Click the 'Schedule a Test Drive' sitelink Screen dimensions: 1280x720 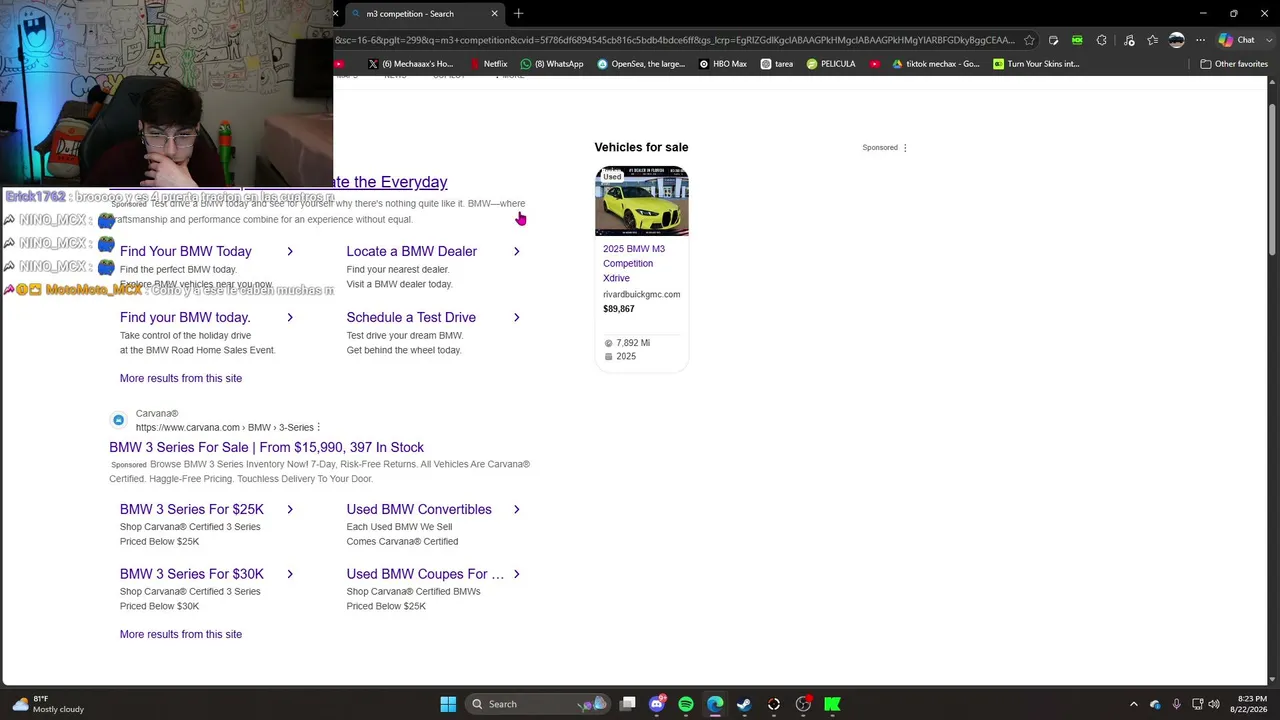411,317
